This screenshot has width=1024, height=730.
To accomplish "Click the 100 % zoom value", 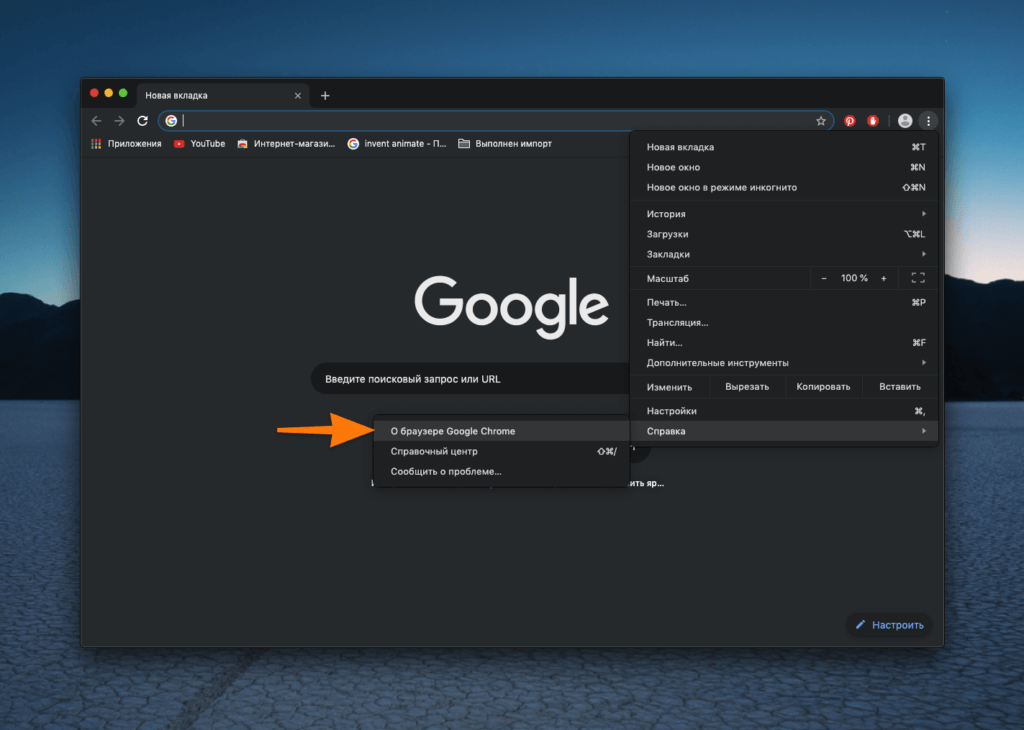I will coord(854,278).
